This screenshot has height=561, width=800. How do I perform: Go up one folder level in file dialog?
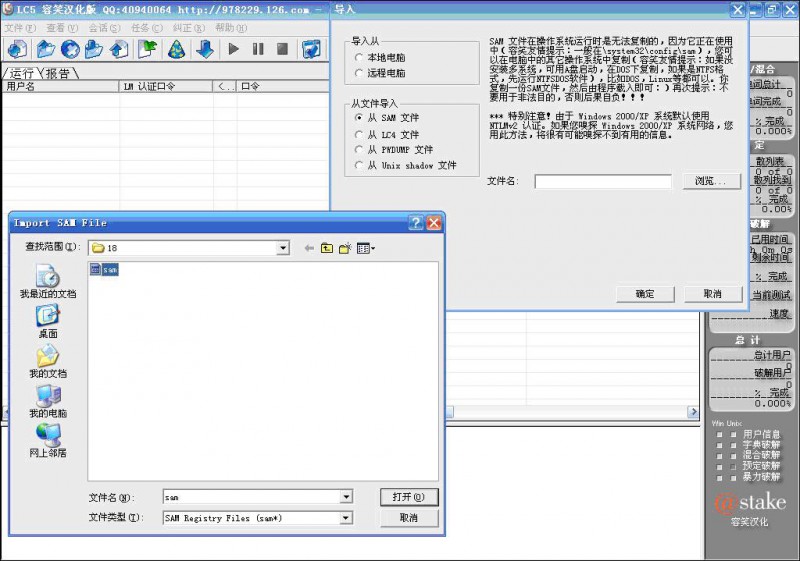click(x=327, y=248)
